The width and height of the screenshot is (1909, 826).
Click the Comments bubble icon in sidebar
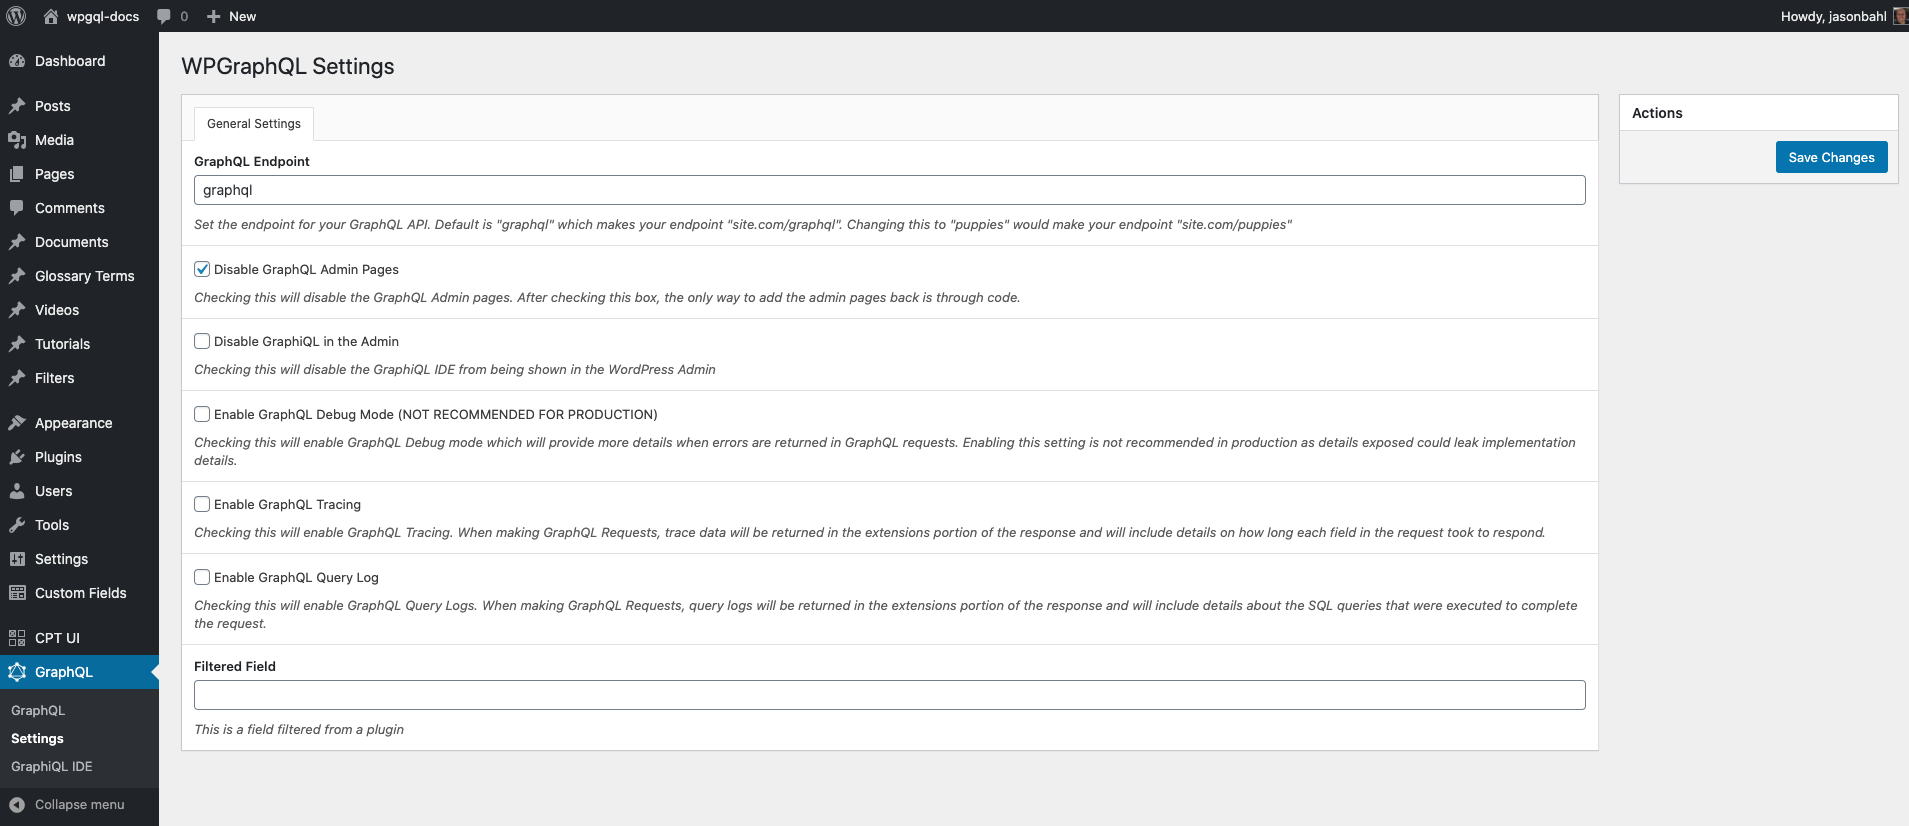tap(17, 208)
